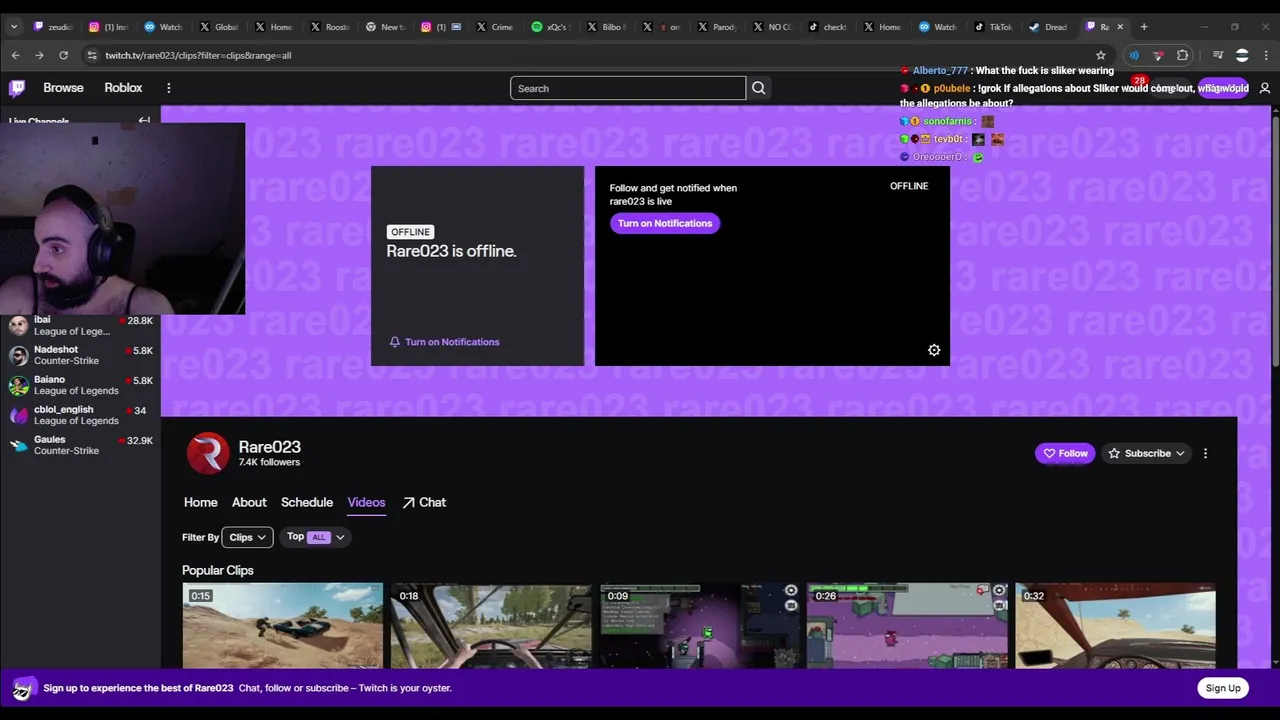Screen dimensions: 1280x720
Task: Open the ibai League of Legends channel
Action: 80,325
